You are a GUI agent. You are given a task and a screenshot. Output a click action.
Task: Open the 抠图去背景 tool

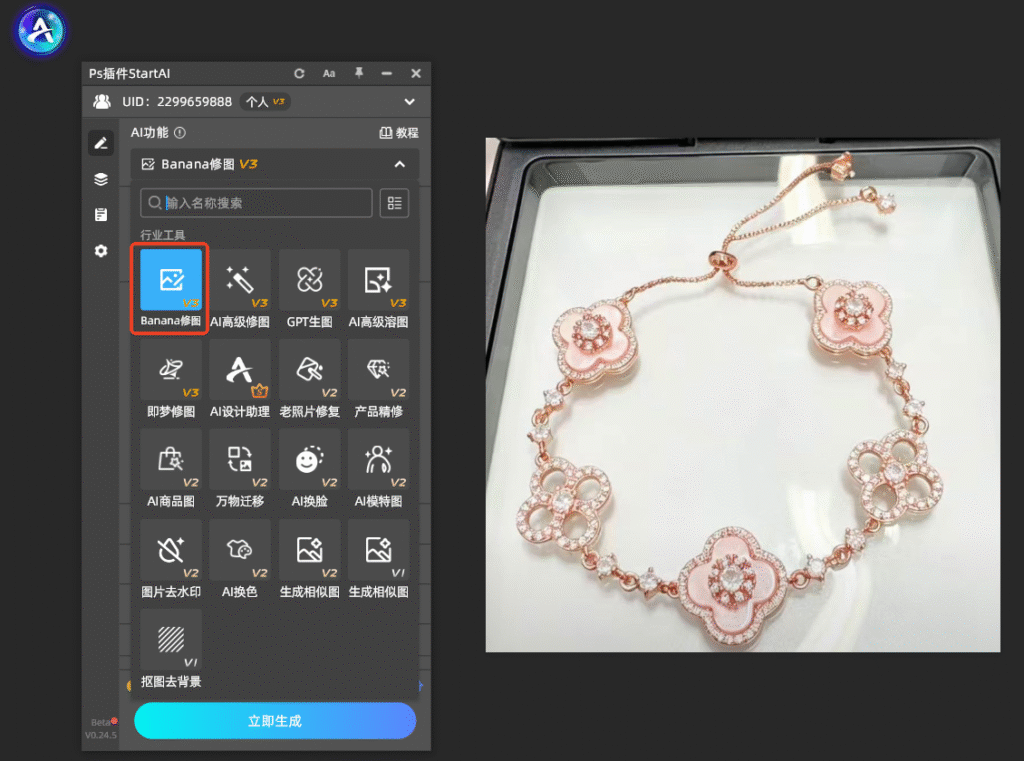(x=170, y=649)
